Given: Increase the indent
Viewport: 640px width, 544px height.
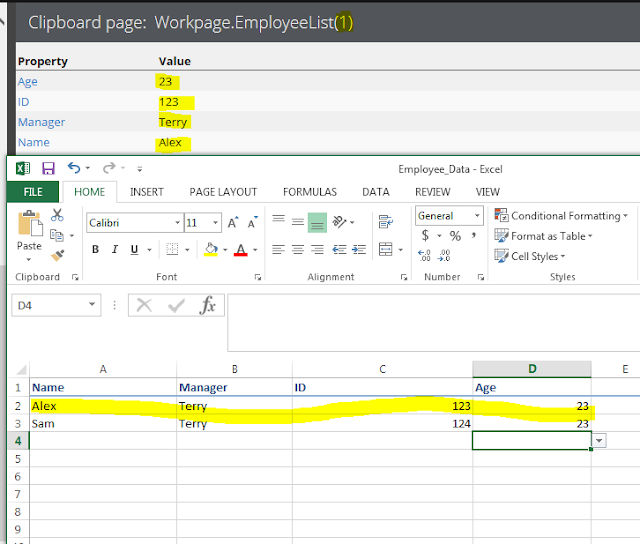Looking at the screenshot, I should tap(359, 249).
